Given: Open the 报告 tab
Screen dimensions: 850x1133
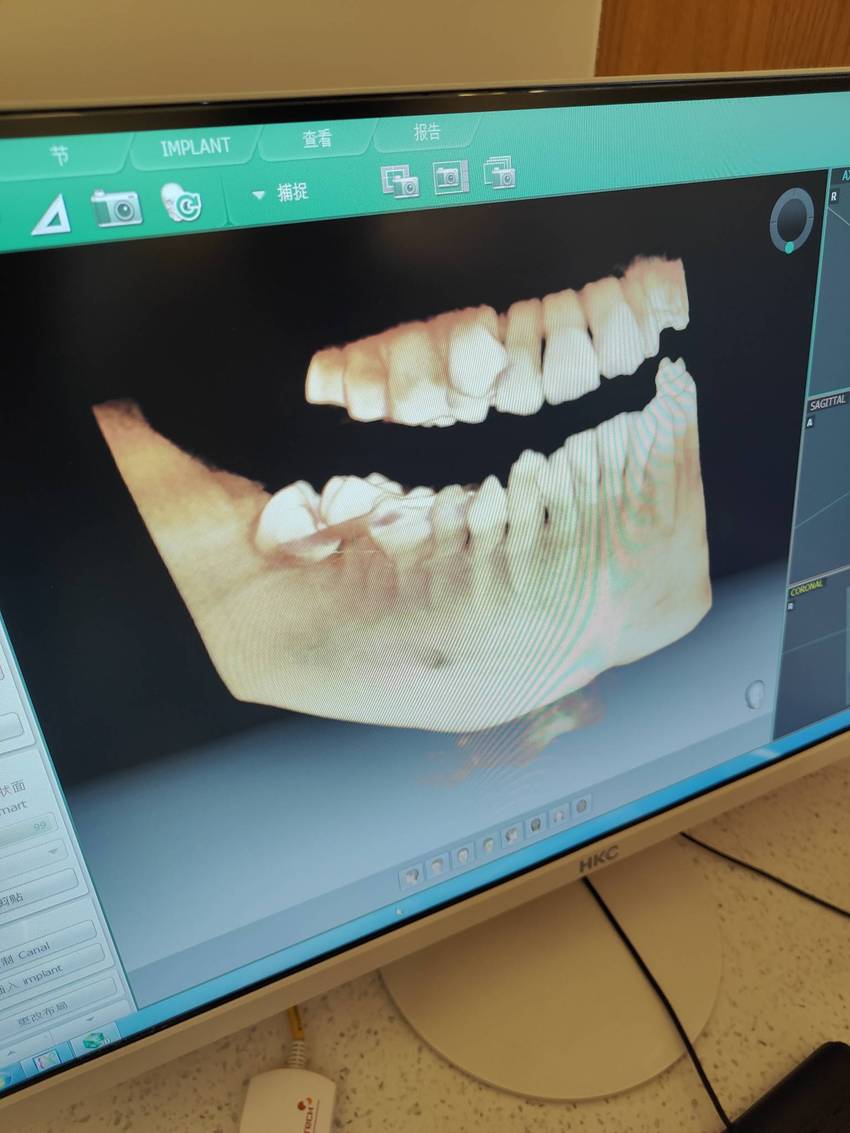Looking at the screenshot, I should coord(426,132).
